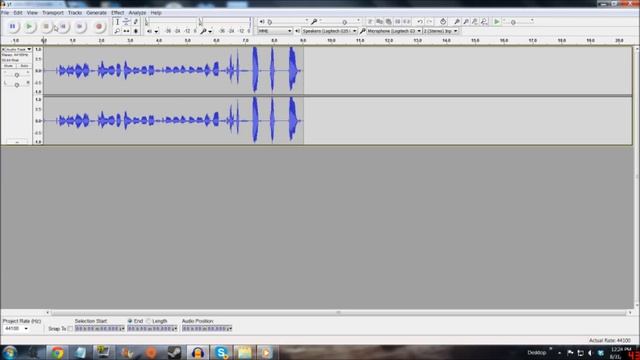The width and height of the screenshot is (640, 360).
Task: Toggle the track Mute button
Action: pyautogui.click(x=9, y=66)
